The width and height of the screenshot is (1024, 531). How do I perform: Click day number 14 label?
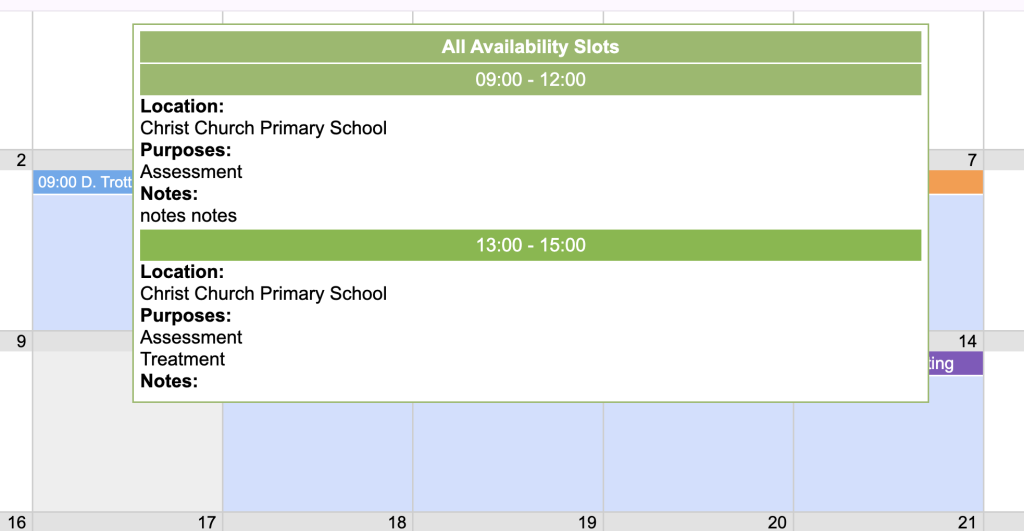pos(967,342)
